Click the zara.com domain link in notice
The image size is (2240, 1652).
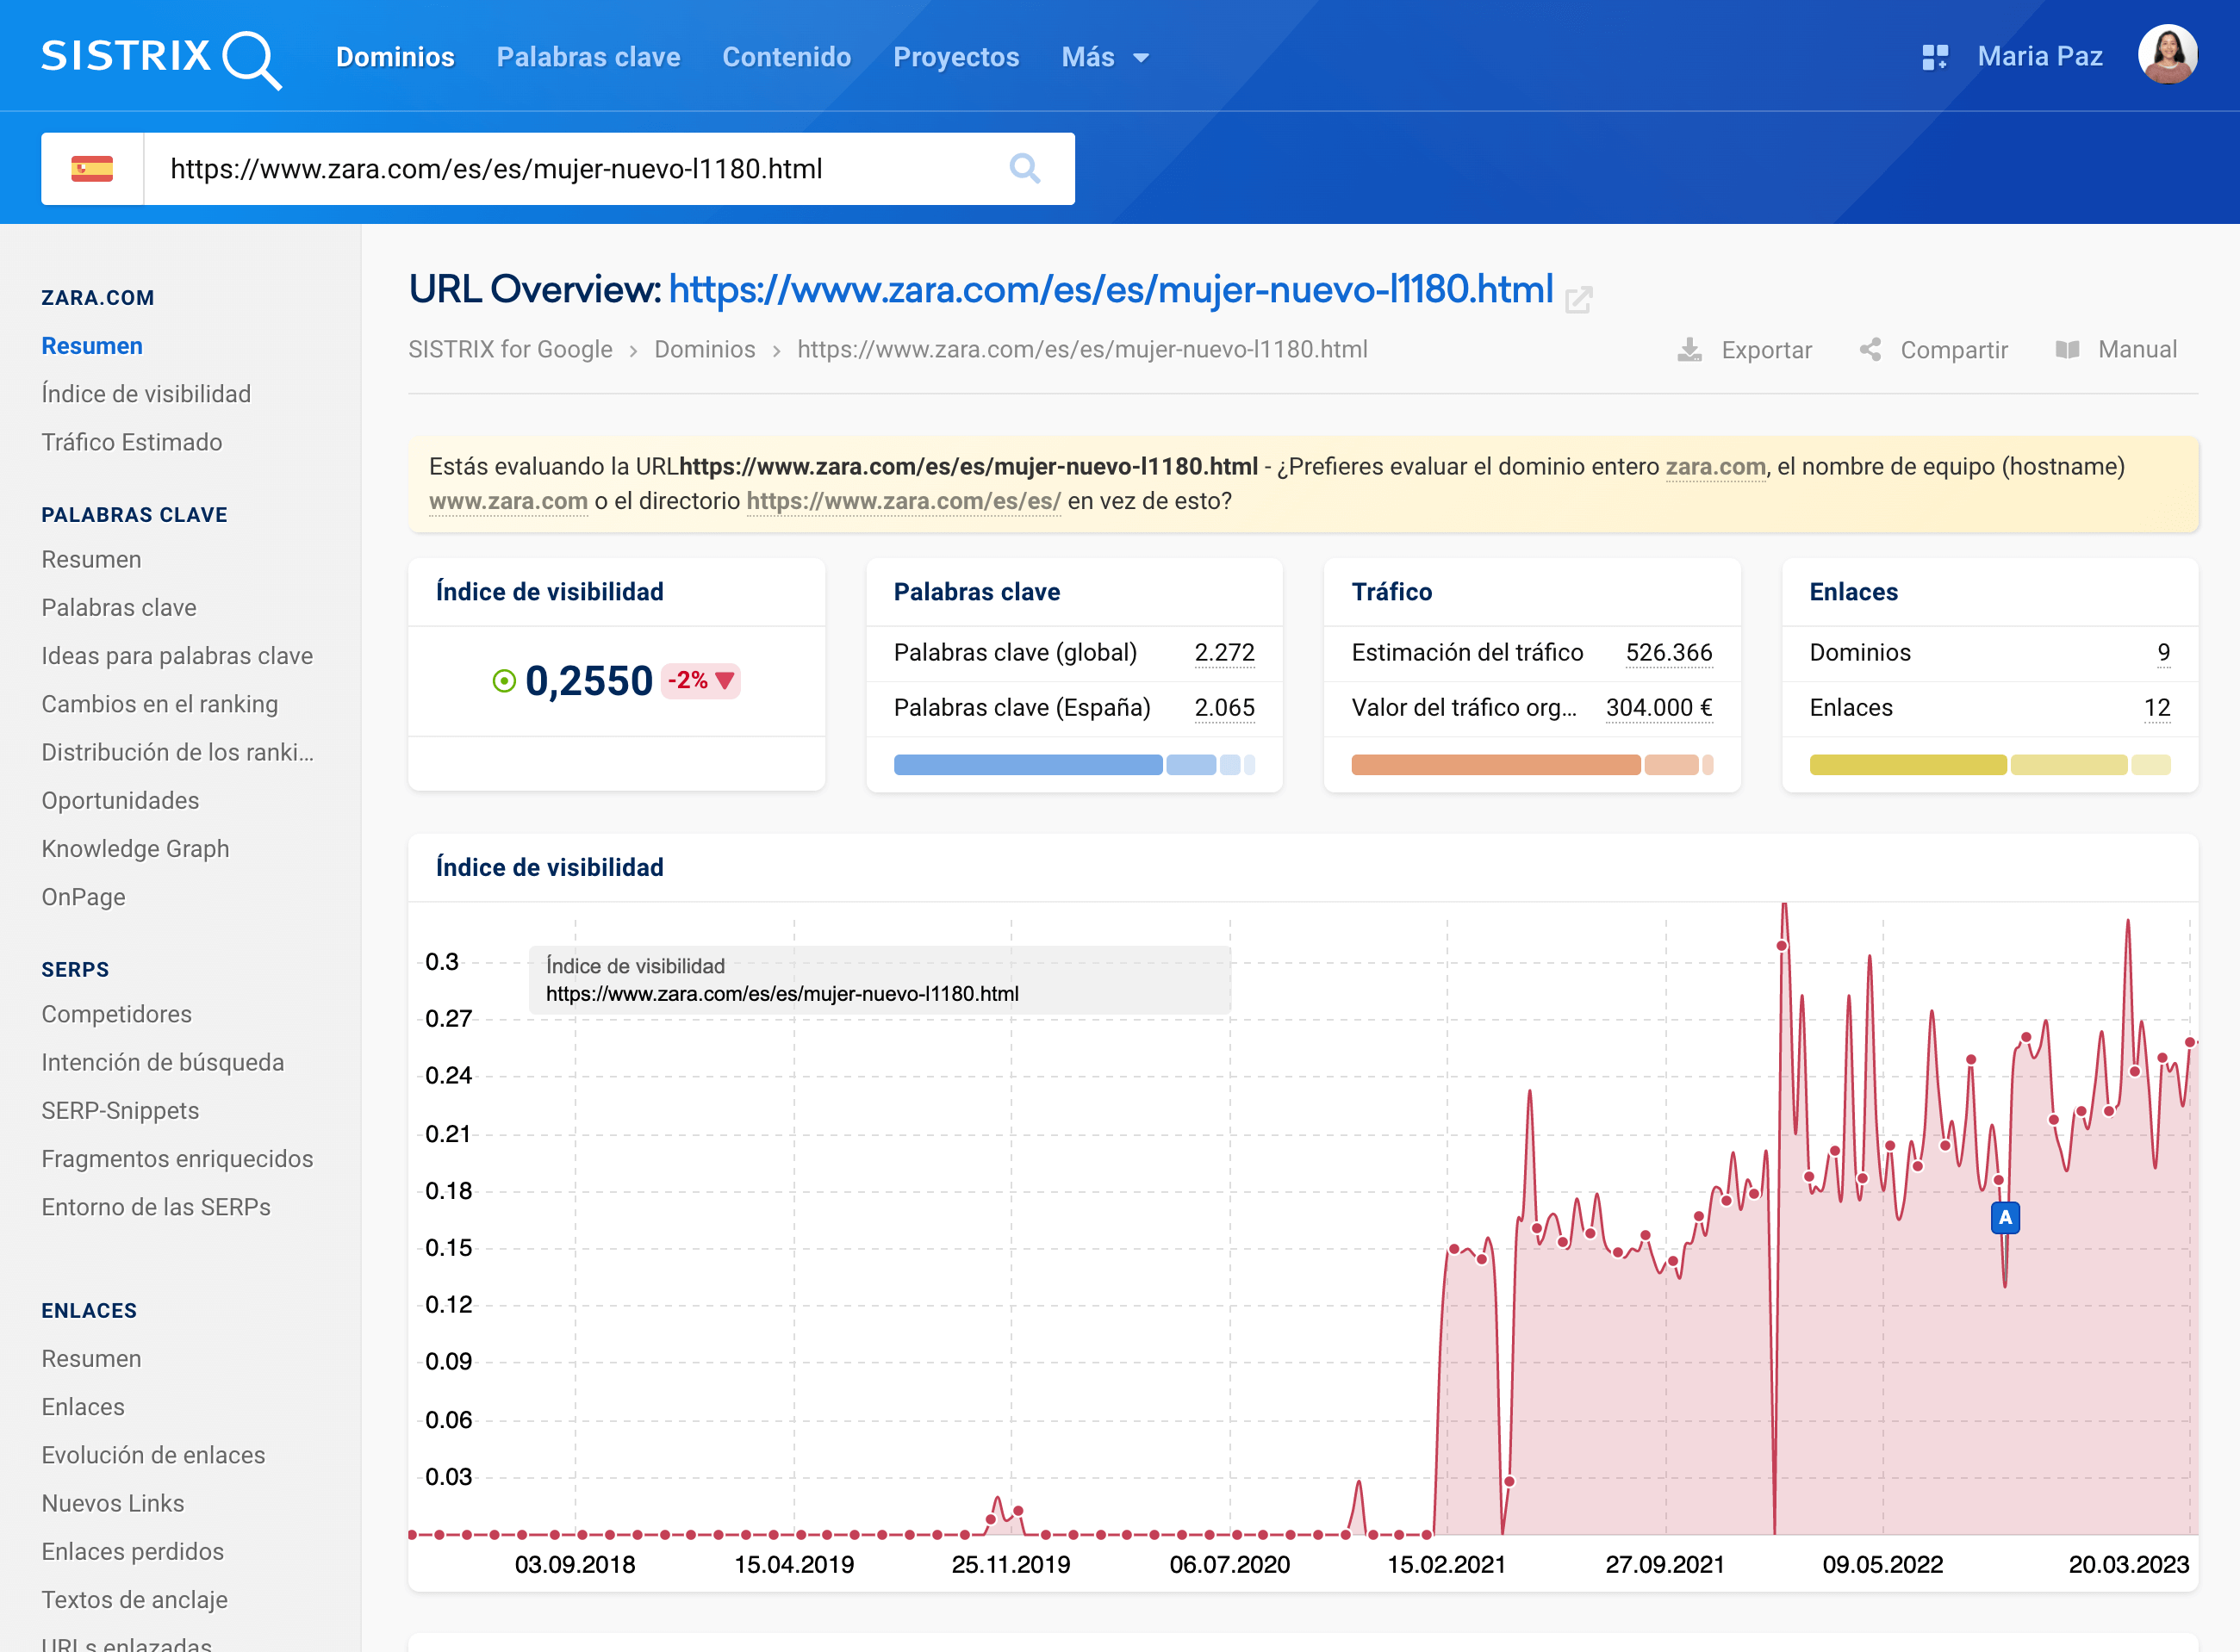click(x=1715, y=466)
